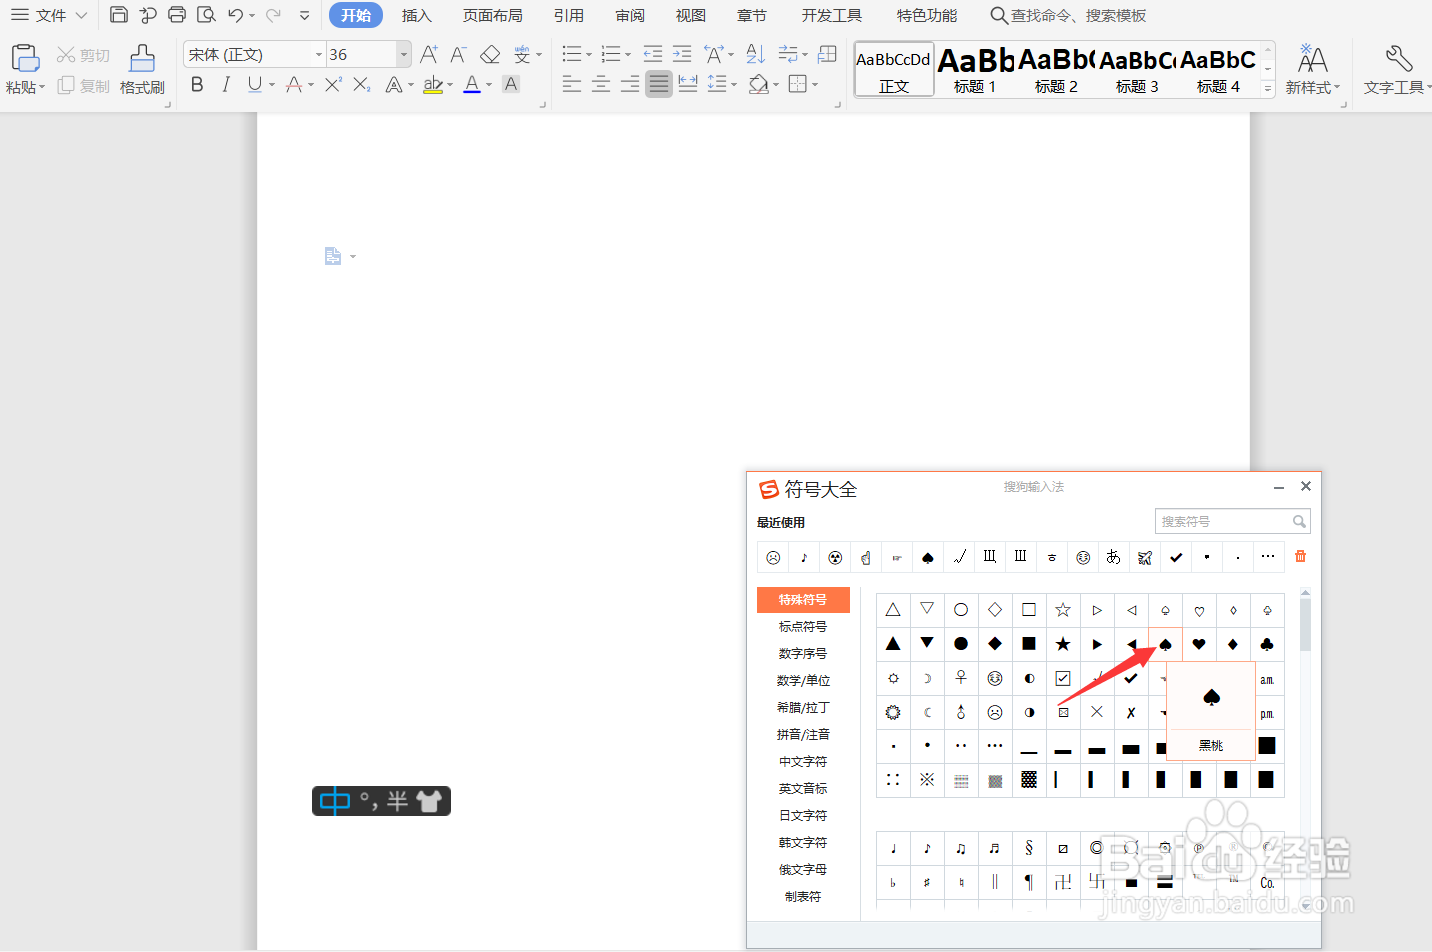The width and height of the screenshot is (1432, 952).
Task: Select 日文字符 category in symbol panel
Action: tap(803, 815)
